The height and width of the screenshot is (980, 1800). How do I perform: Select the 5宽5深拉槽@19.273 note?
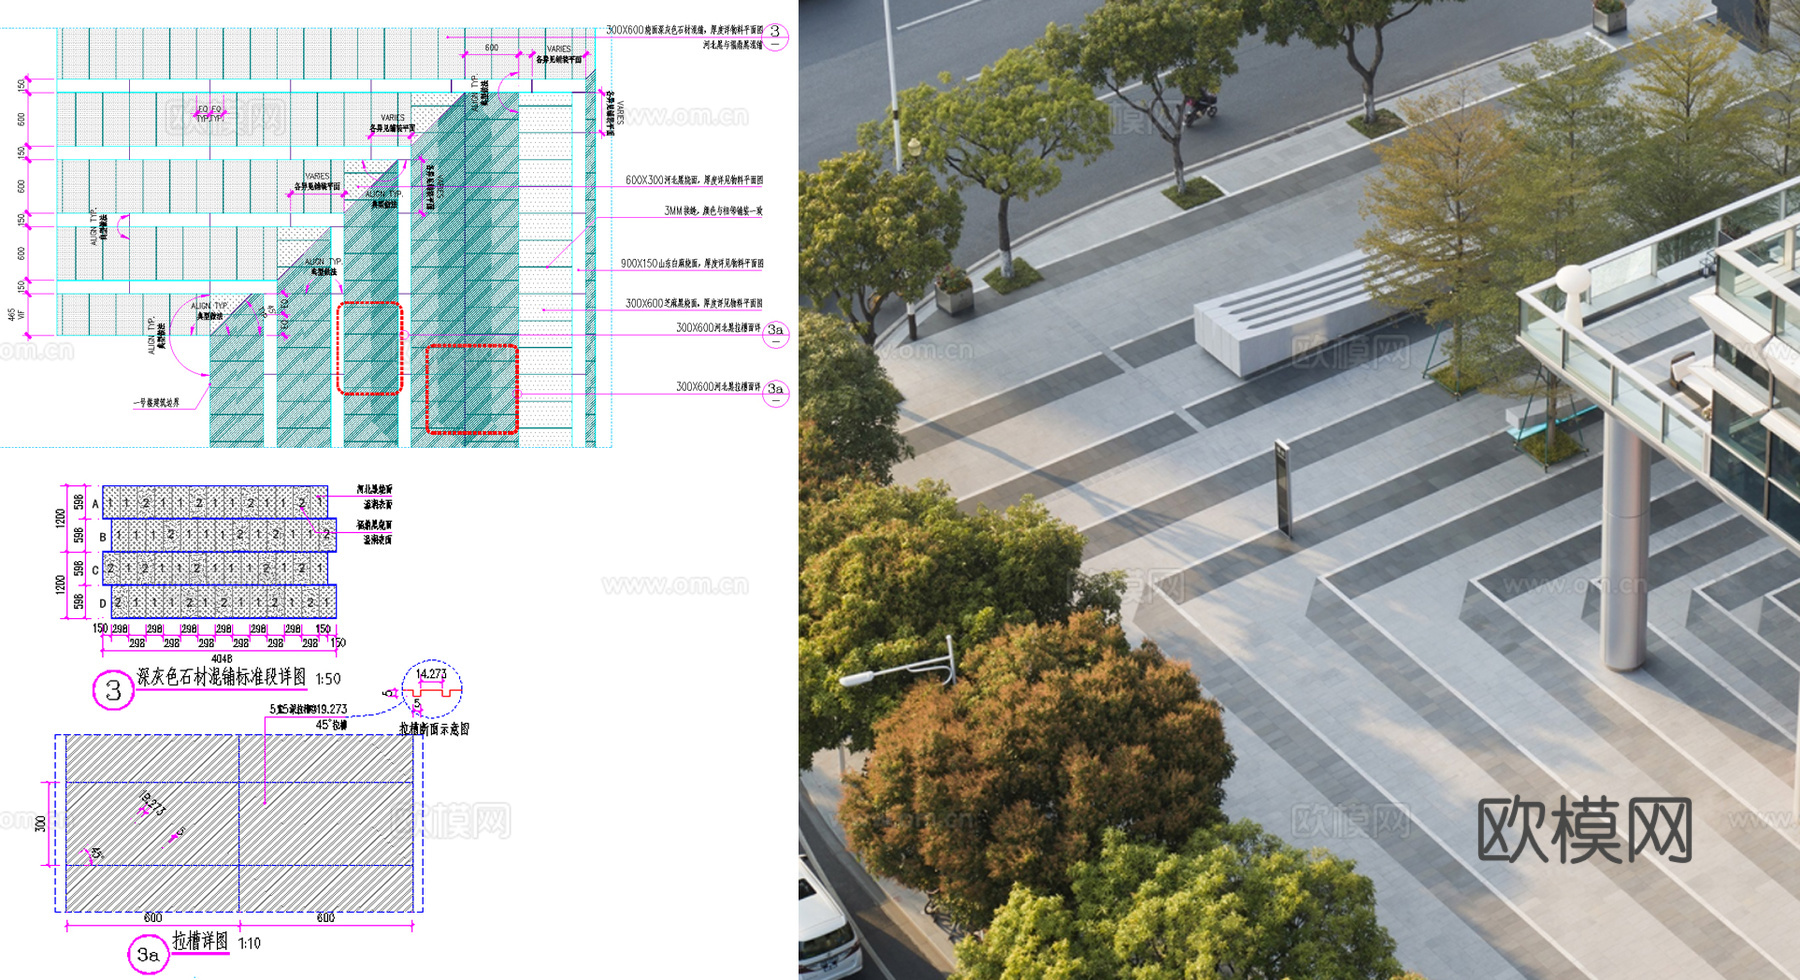(308, 709)
